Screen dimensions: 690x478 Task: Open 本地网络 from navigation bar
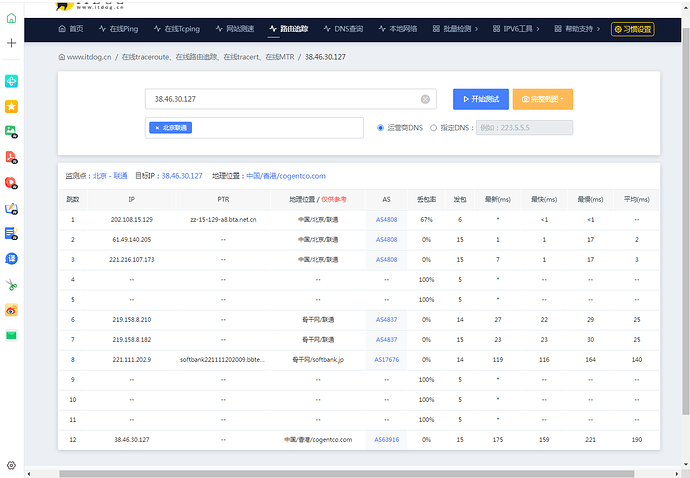(398, 29)
